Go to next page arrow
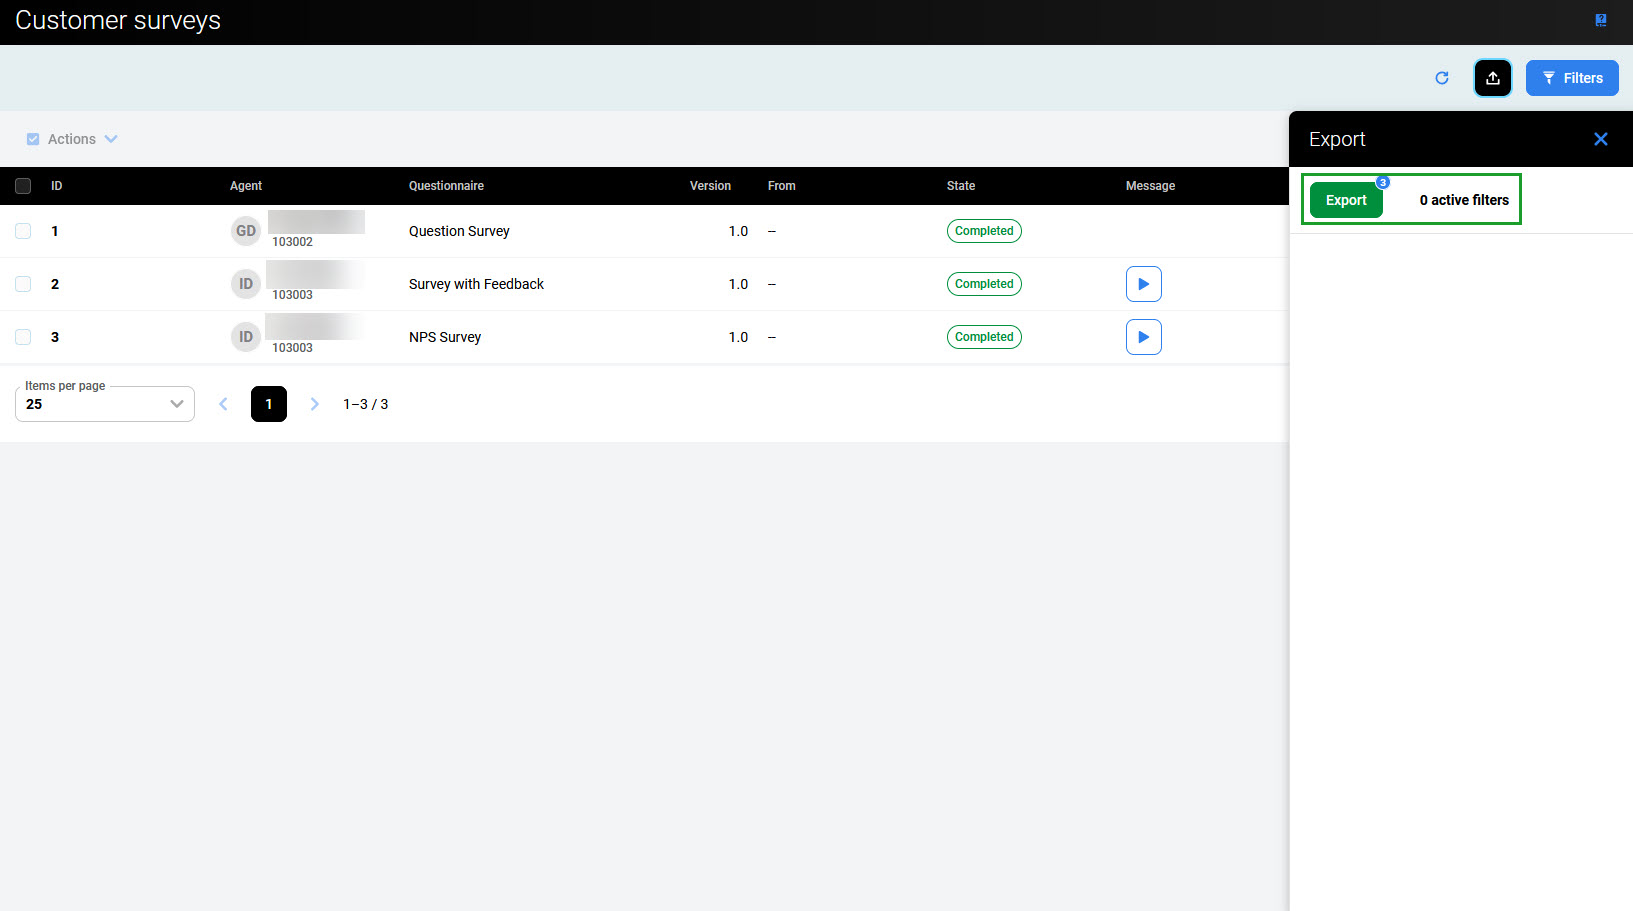 pos(314,404)
